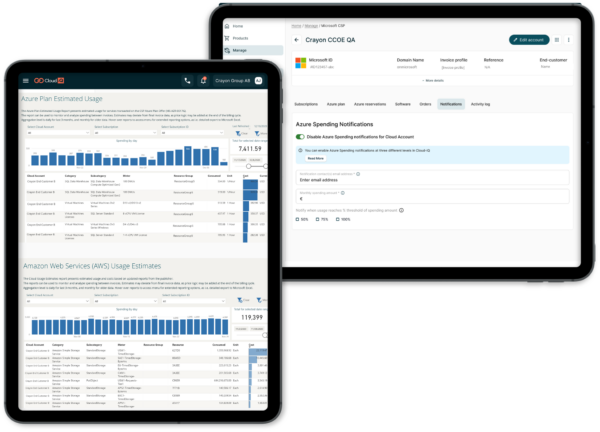Screen dimensions: 600x432
Task: Click the back arrow beside Crayon CCOE QA
Action: [297, 39]
